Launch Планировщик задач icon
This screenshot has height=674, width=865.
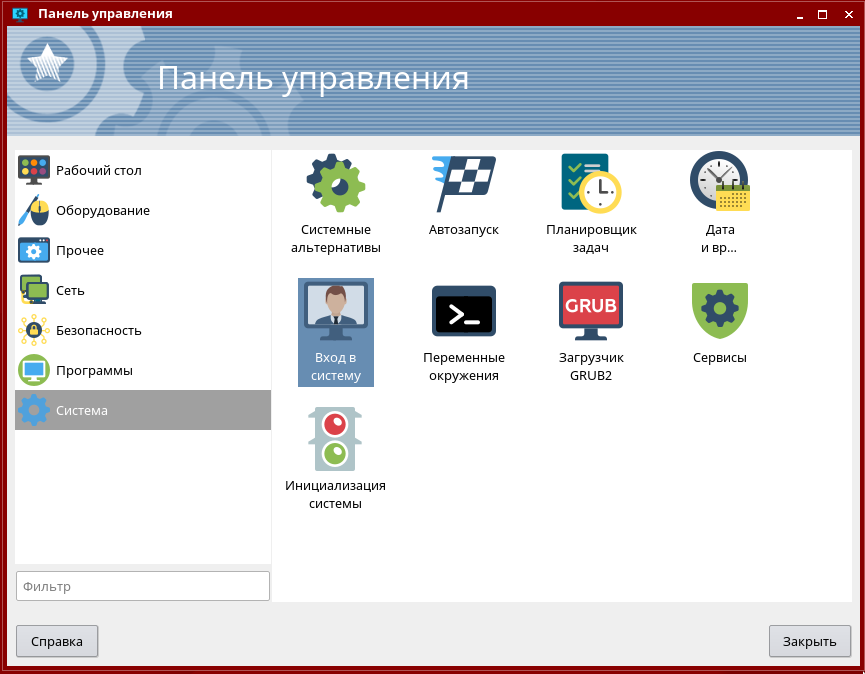[591, 184]
